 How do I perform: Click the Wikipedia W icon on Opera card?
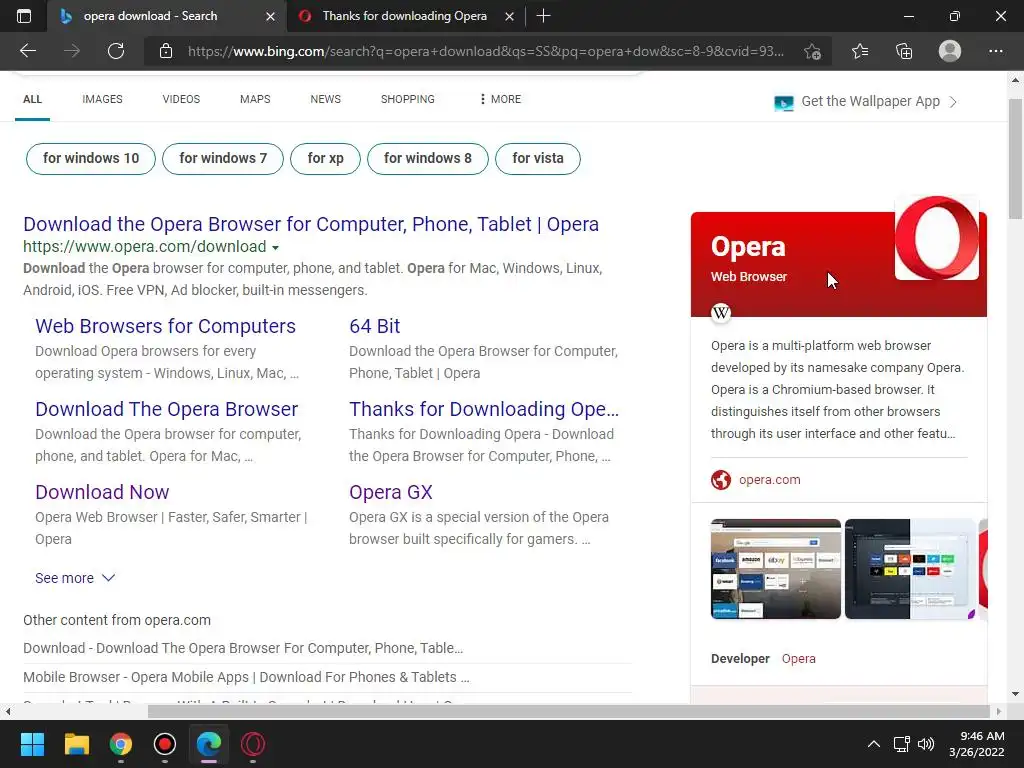(x=721, y=313)
